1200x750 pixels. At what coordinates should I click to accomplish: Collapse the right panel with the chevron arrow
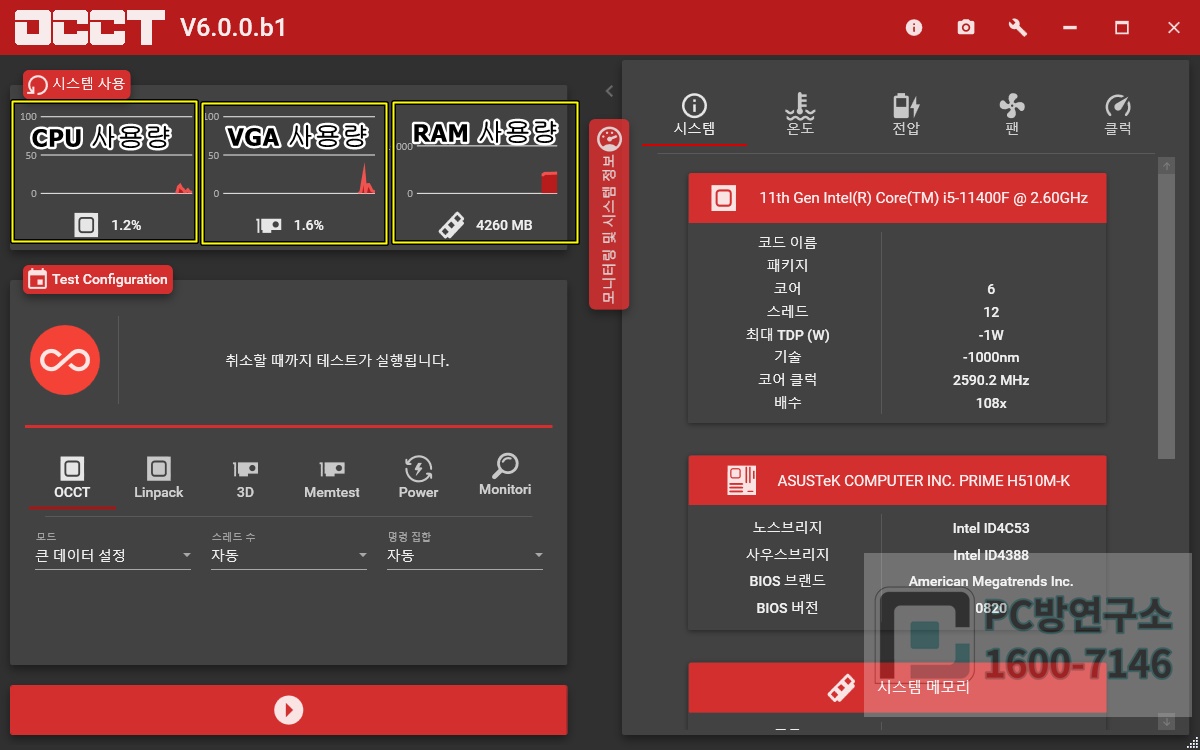609,91
